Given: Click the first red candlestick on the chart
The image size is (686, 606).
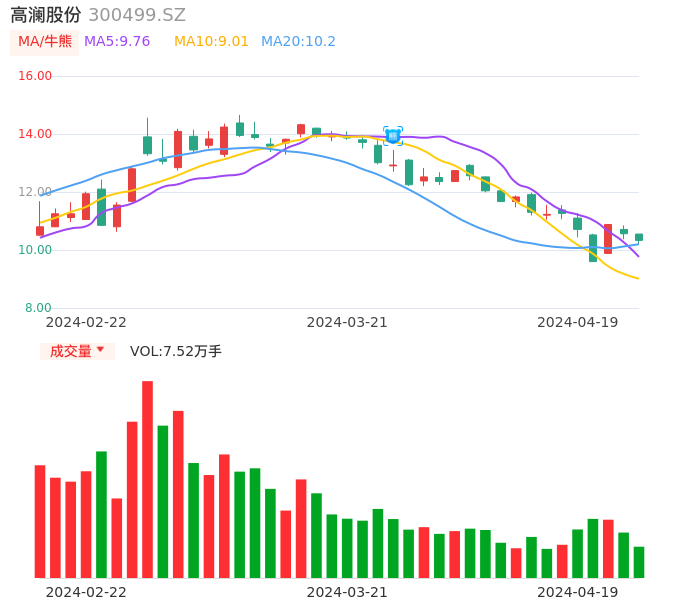Looking at the screenshot, I should [40, 231].
